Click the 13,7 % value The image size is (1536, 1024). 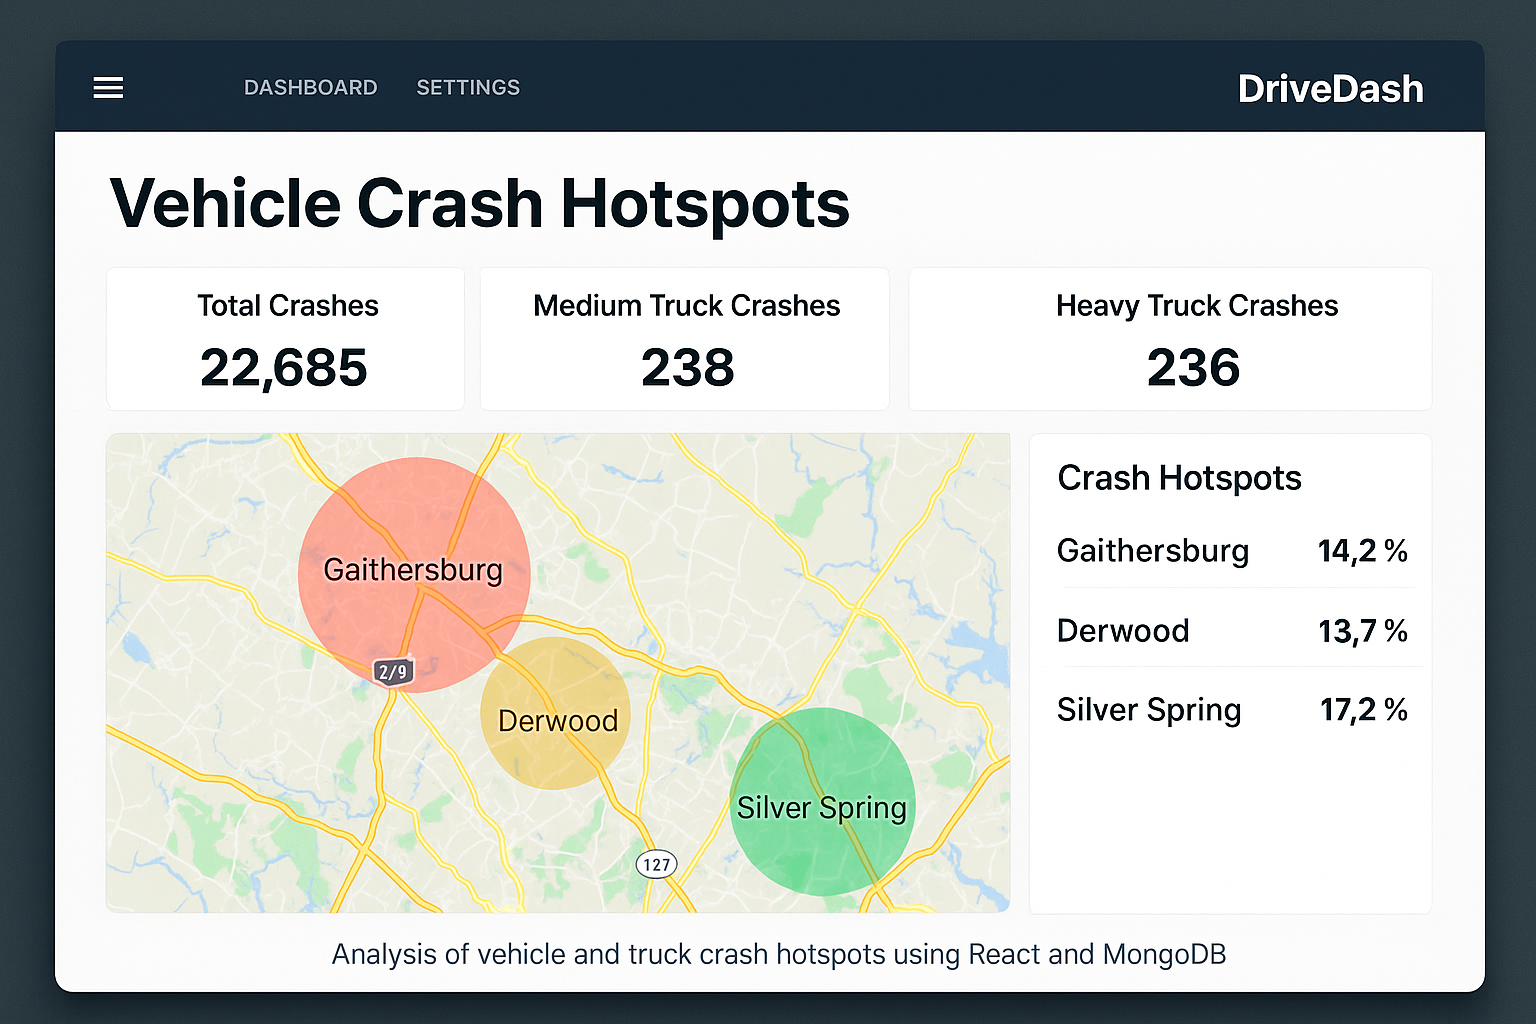click(x=1363, y=631)
